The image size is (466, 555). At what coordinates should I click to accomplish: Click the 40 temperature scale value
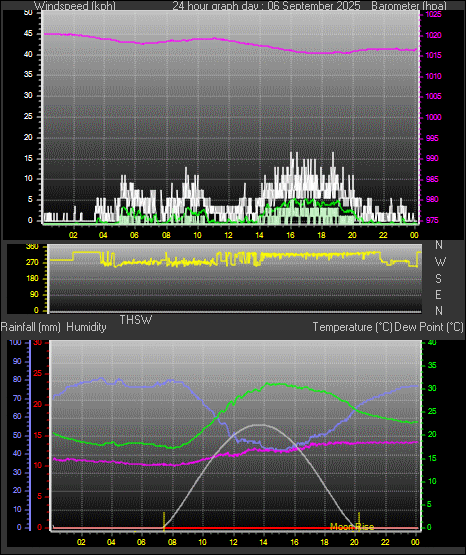[x=432, y=342]
